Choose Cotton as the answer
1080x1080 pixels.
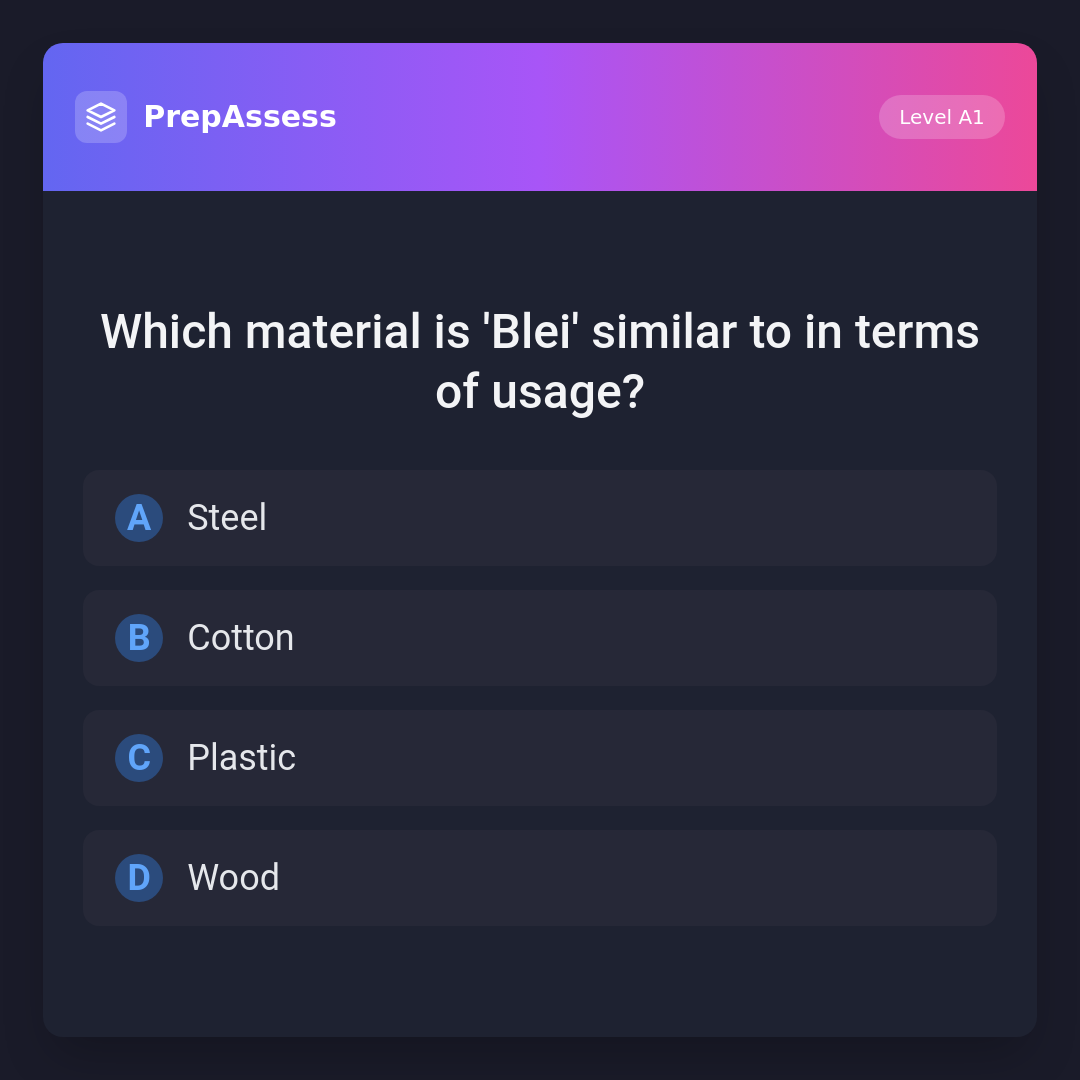[x=540, y=638]
